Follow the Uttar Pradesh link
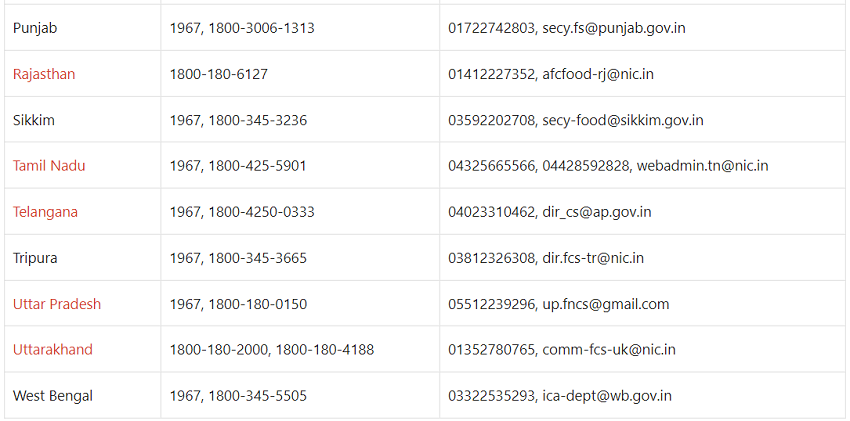The width and height of the screenshot is (850, 421). (57, 304)
